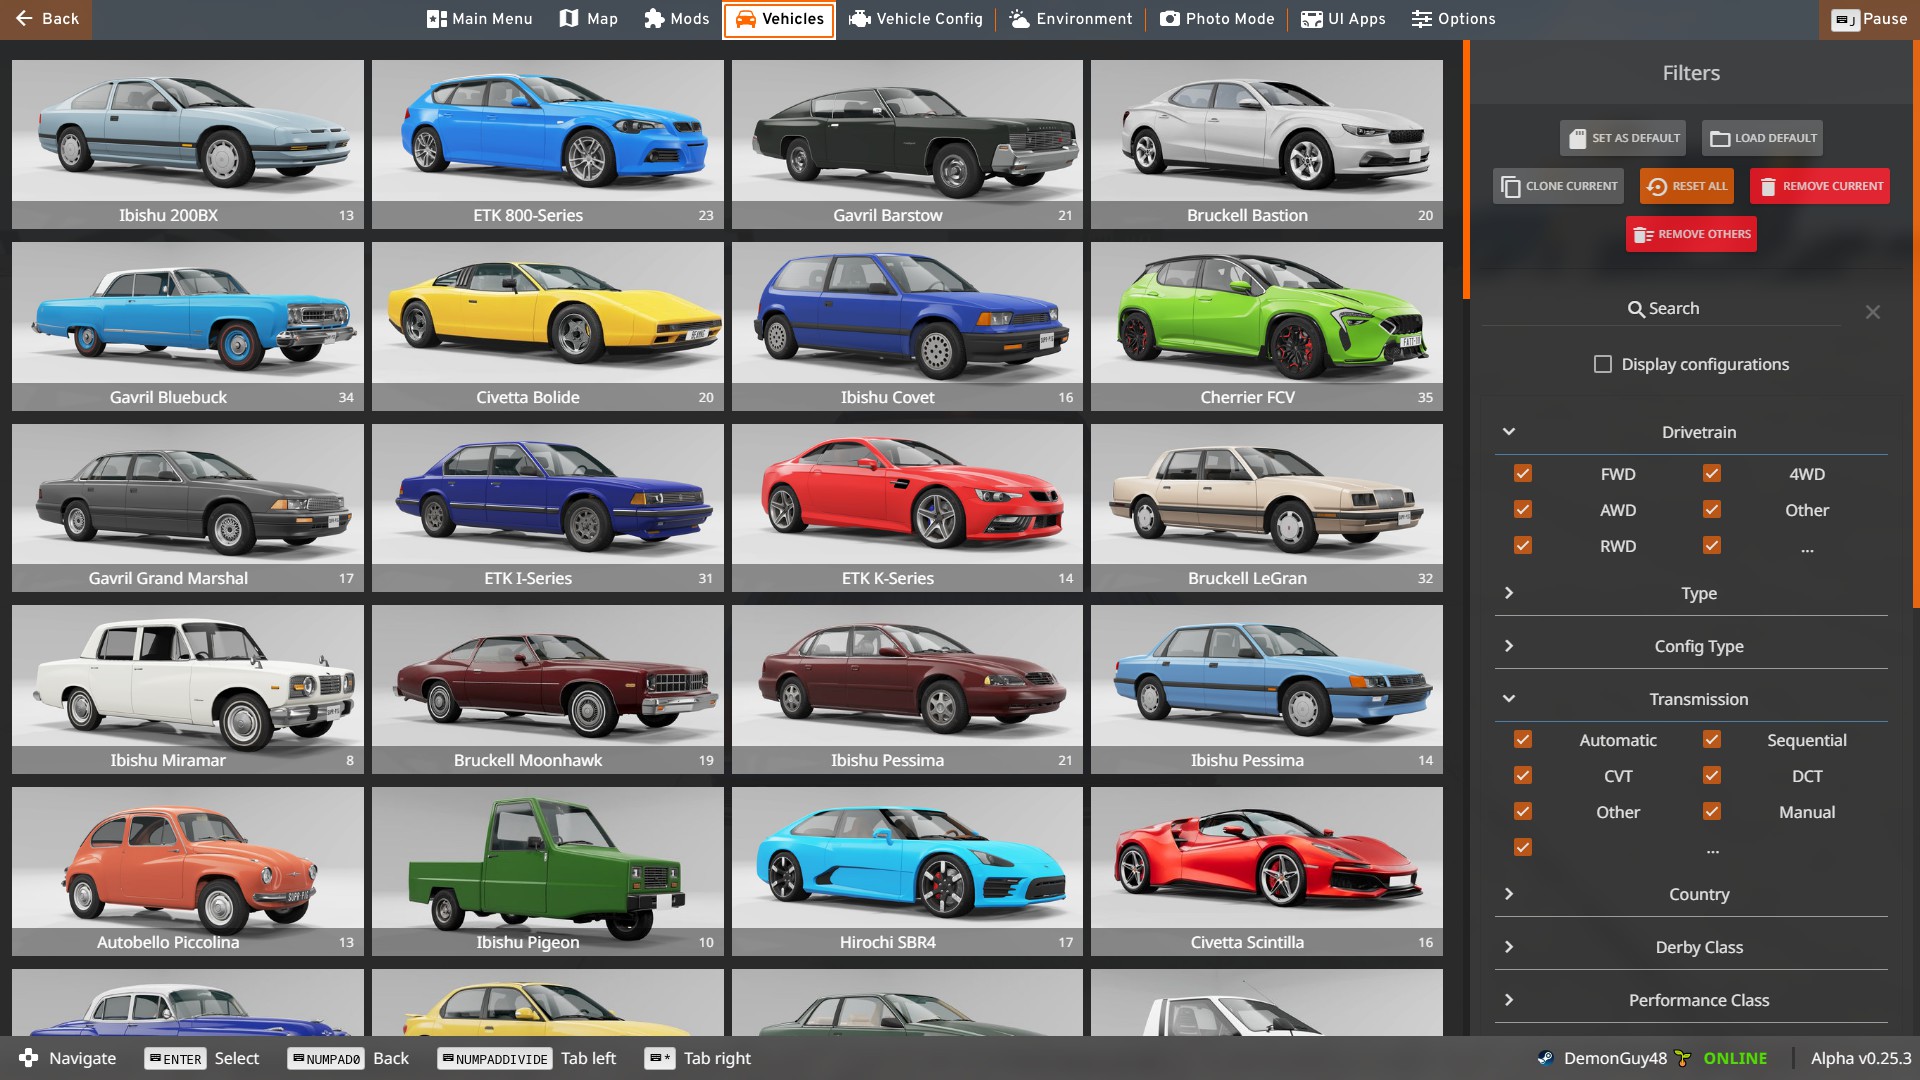Viewport: 1920px width, 1080px height.
Task: Uncheck the Automatic transmission filter
Action: pos(1523,739)
